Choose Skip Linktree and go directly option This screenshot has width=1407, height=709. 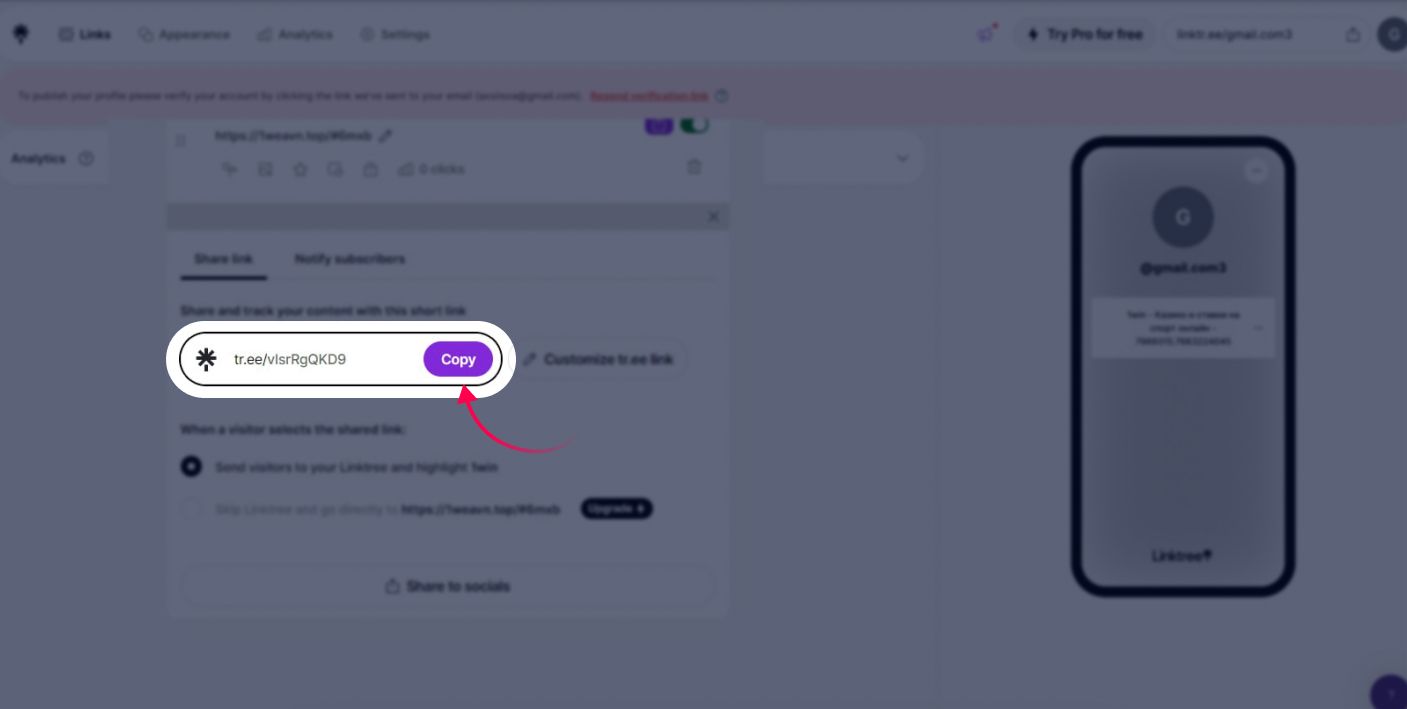click(x=191, y=509)
